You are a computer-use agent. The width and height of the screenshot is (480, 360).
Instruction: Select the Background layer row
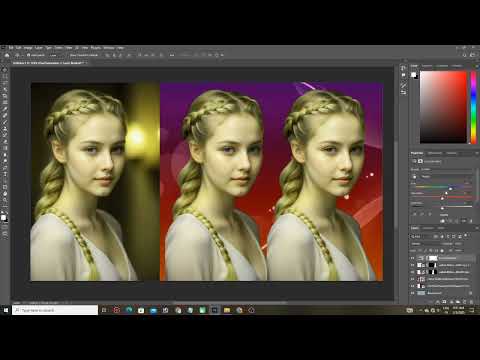[x=443, y=293]
